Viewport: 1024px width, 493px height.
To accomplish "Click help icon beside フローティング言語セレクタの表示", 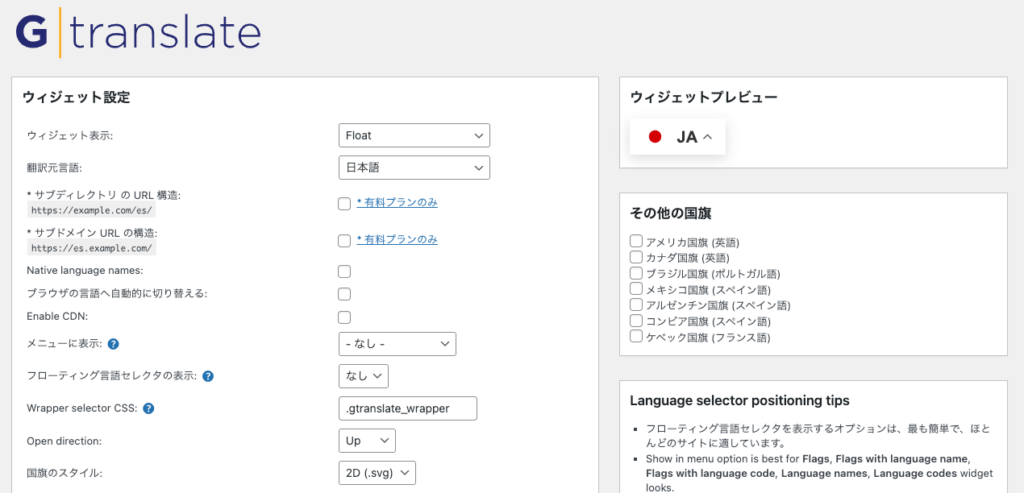I will [x=208, y=377].
